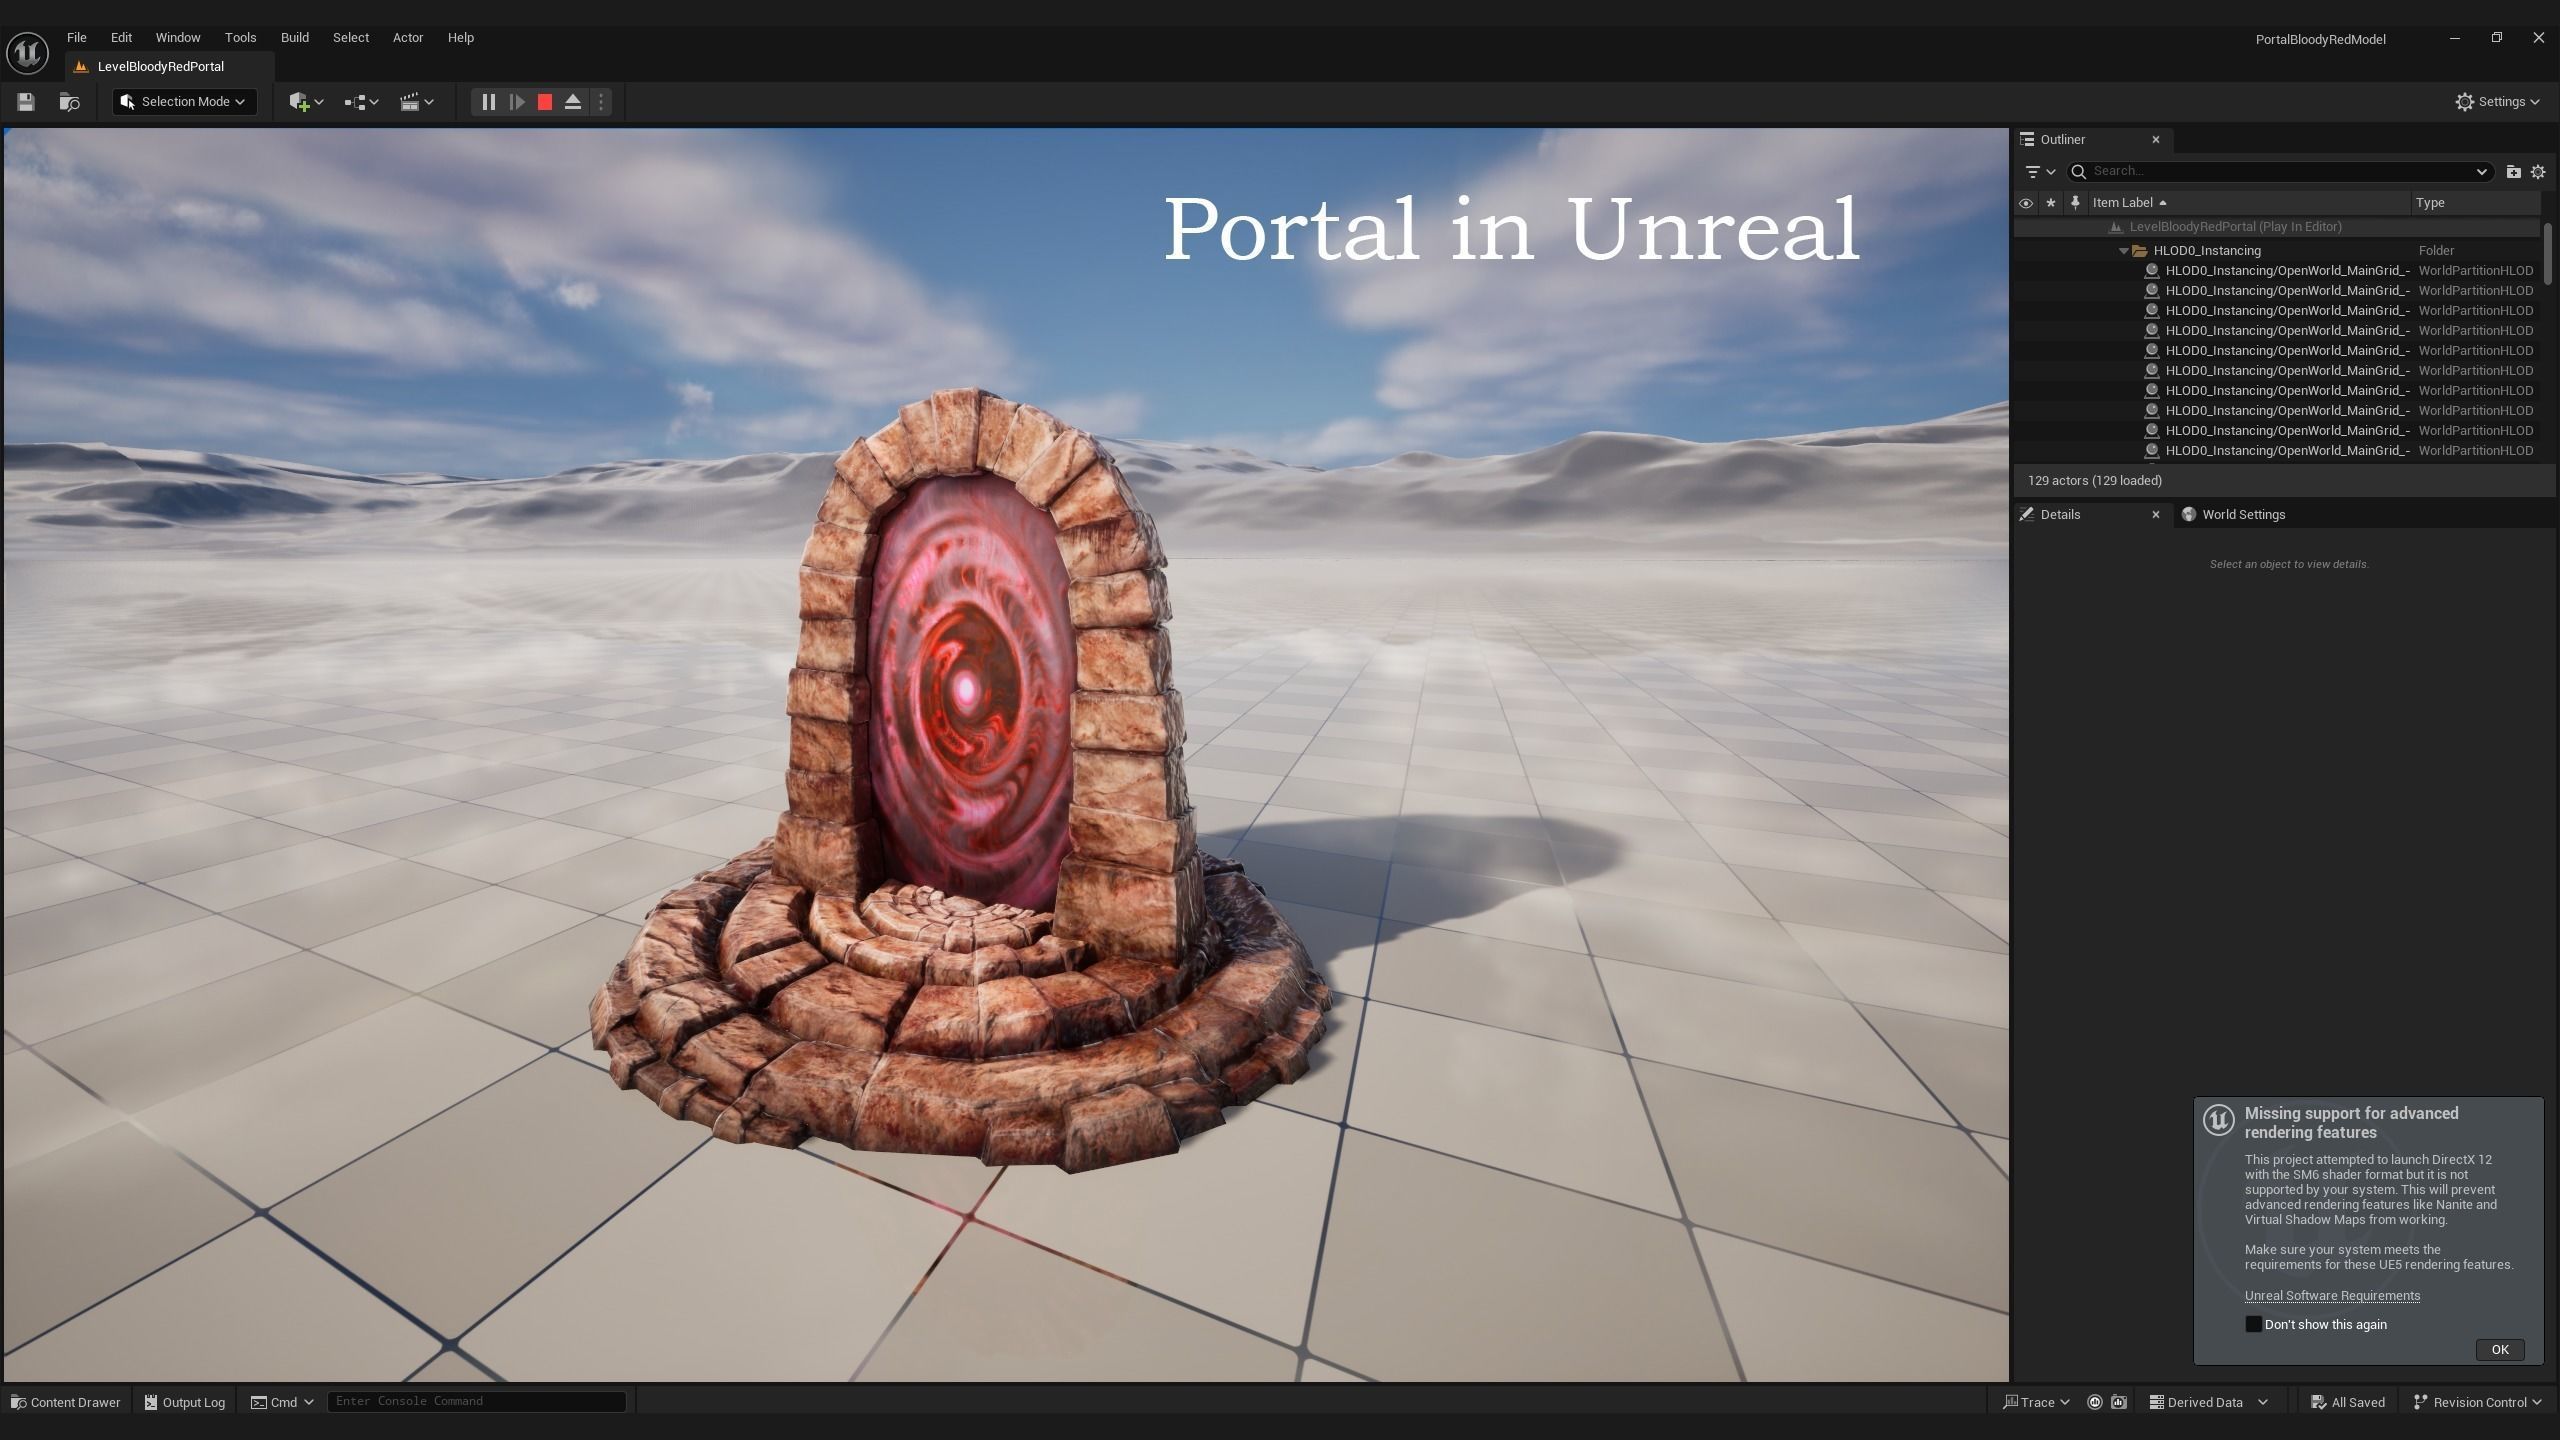Open the Output Log
2560x1440 pixels.
tap(185, 1402)
